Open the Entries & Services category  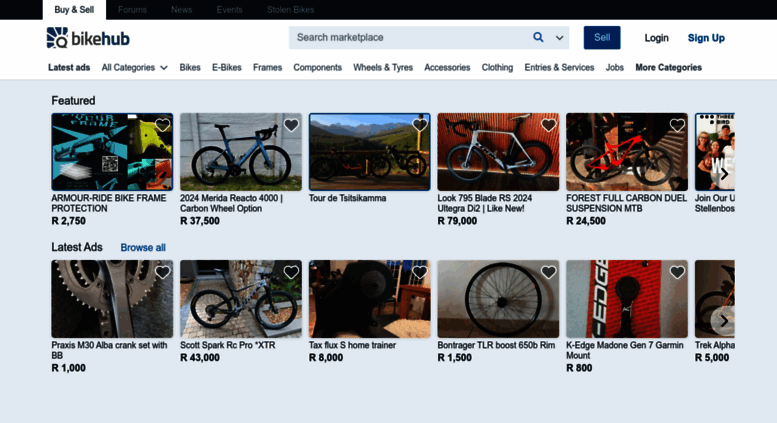pos(559,67)
